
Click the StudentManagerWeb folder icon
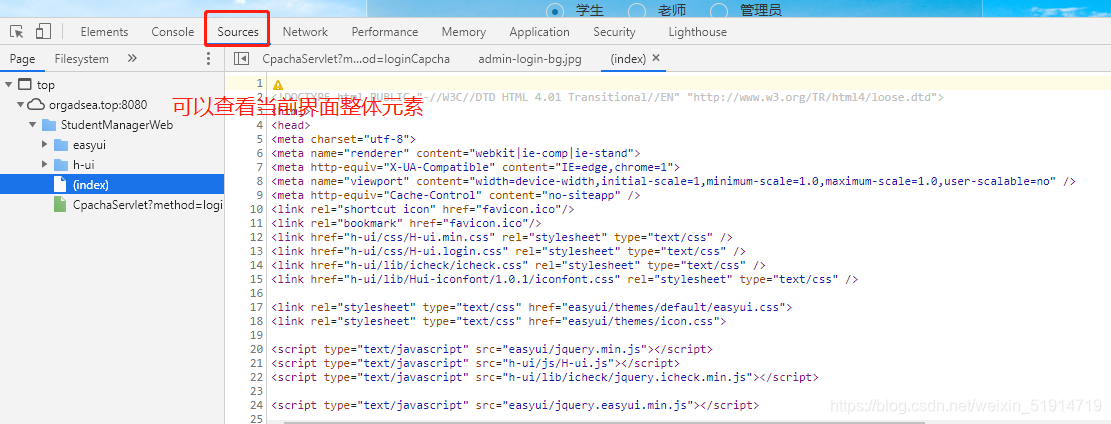[x=49, y=125]
